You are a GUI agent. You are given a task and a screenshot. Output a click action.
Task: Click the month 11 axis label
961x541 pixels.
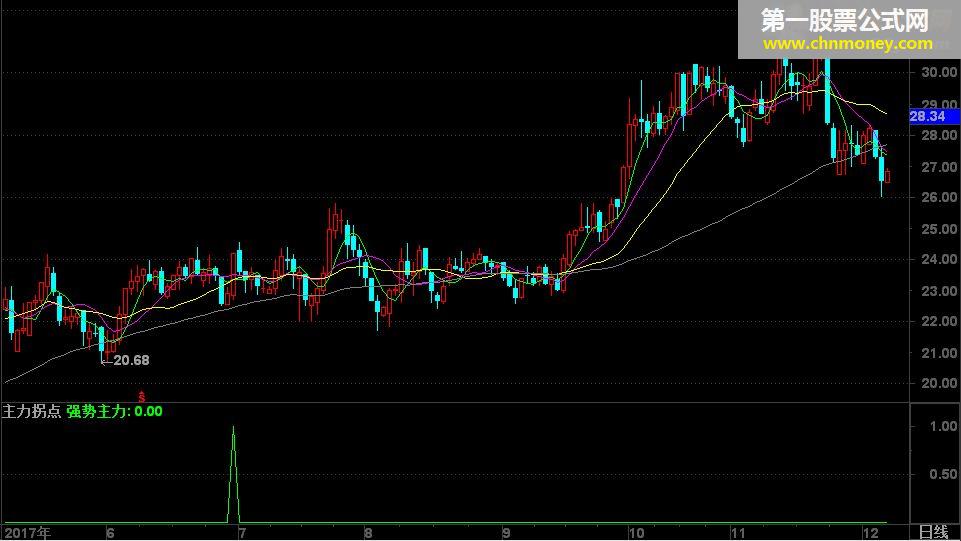coord(738,533)
